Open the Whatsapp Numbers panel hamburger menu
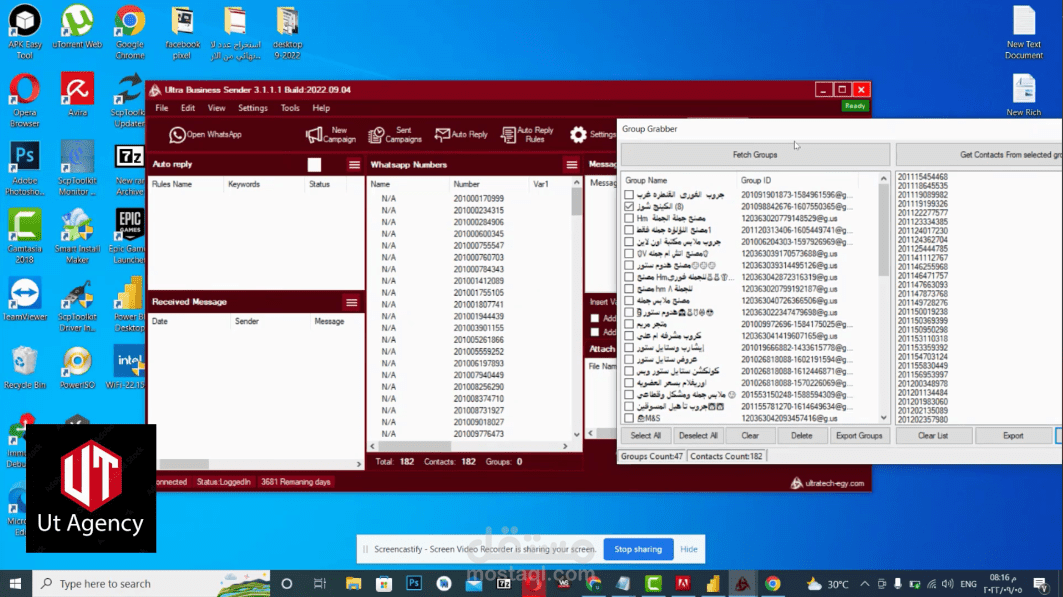 [x=571, y=165]
